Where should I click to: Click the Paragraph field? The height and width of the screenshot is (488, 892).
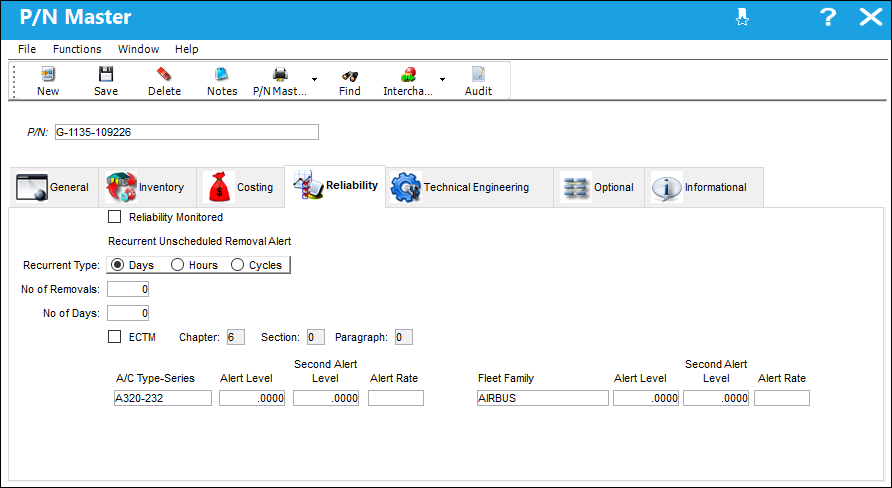pyautogui.click(x=403, y=337)
